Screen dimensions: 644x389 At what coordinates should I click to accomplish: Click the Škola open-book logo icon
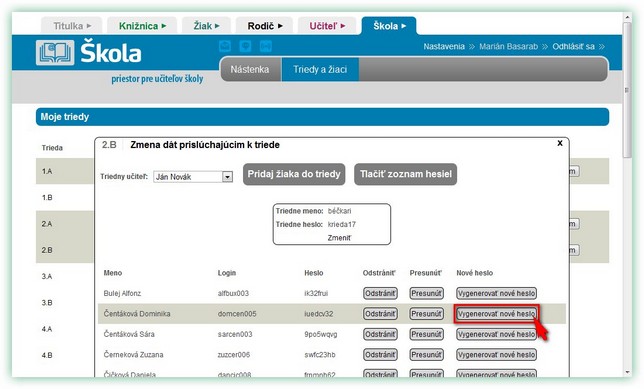[55, 53]
